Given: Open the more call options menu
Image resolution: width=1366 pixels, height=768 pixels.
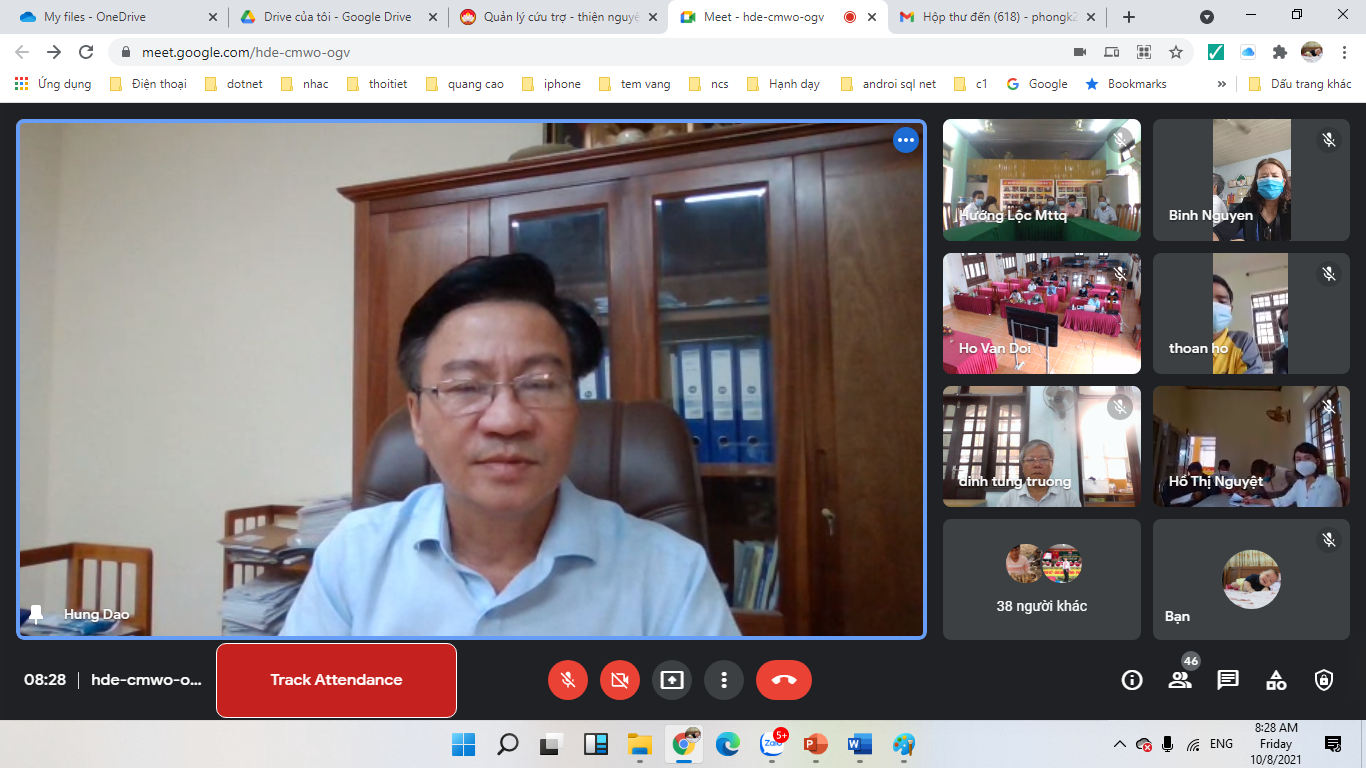Looking at the screenshot, I should (724, 679).
